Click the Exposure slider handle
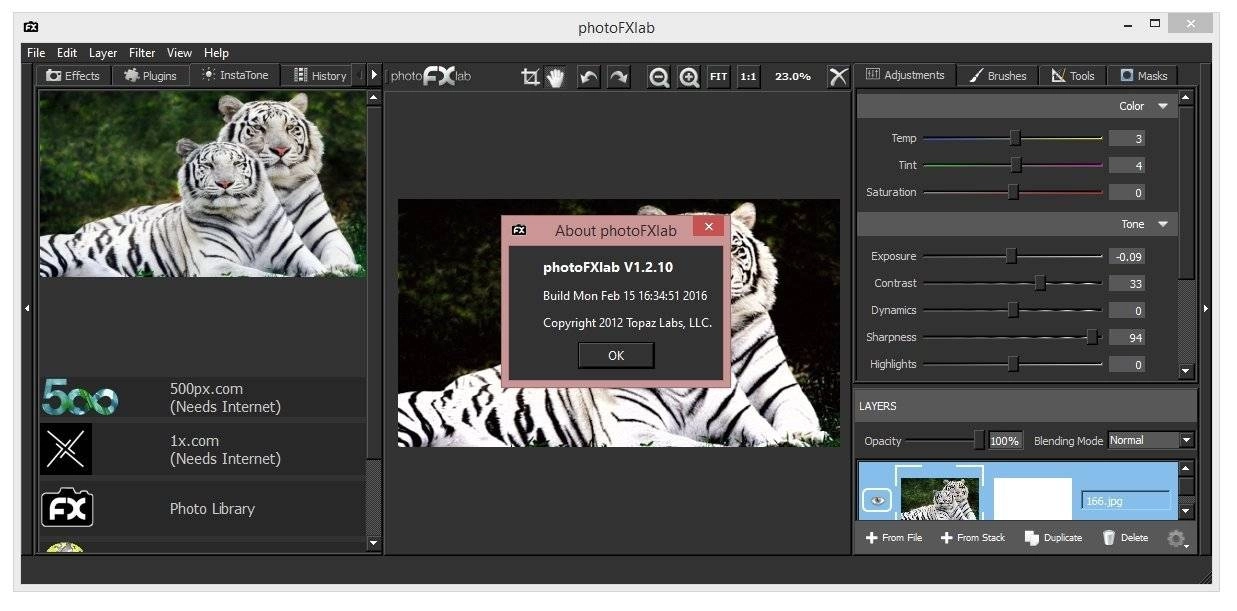 coord(1011,256)
